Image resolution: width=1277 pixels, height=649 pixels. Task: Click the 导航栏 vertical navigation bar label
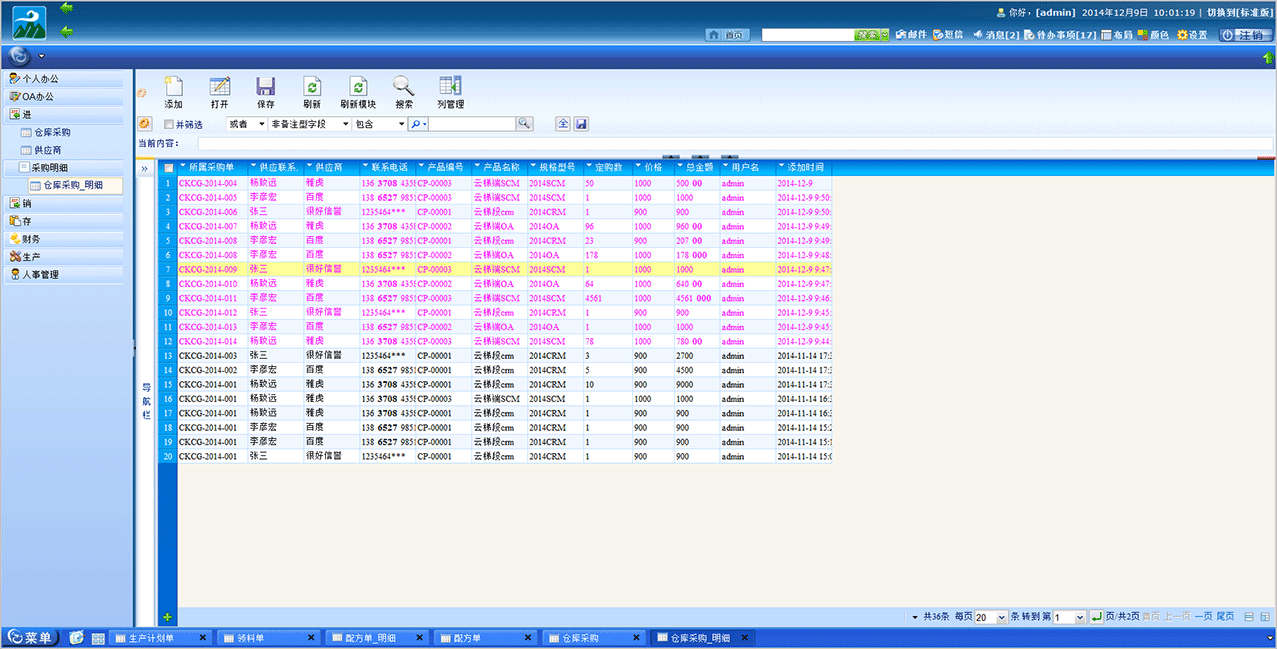145,401
